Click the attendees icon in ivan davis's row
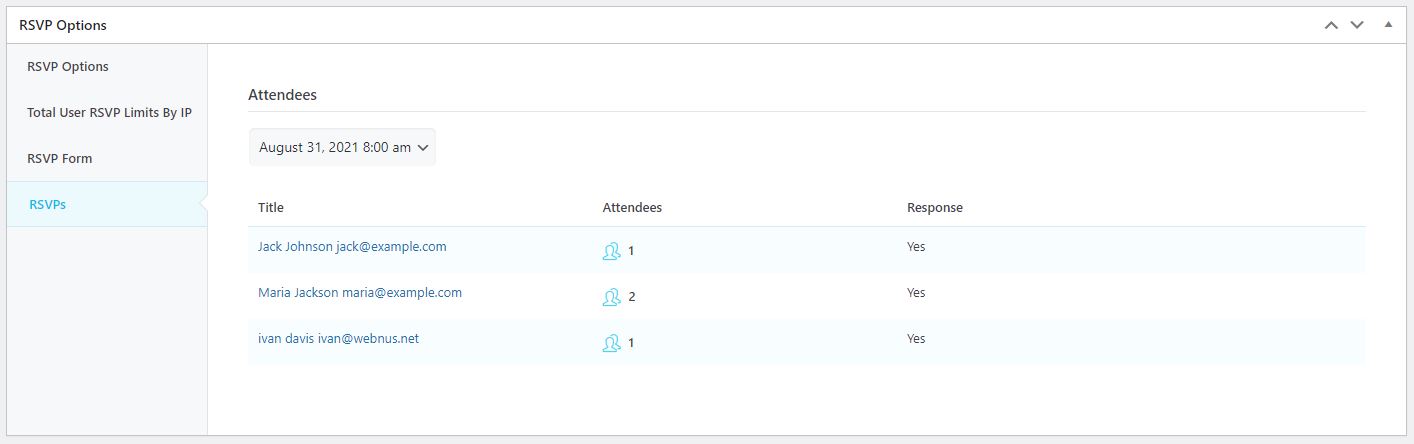The width and height of the screenshot is (1414, 444). 611,343
